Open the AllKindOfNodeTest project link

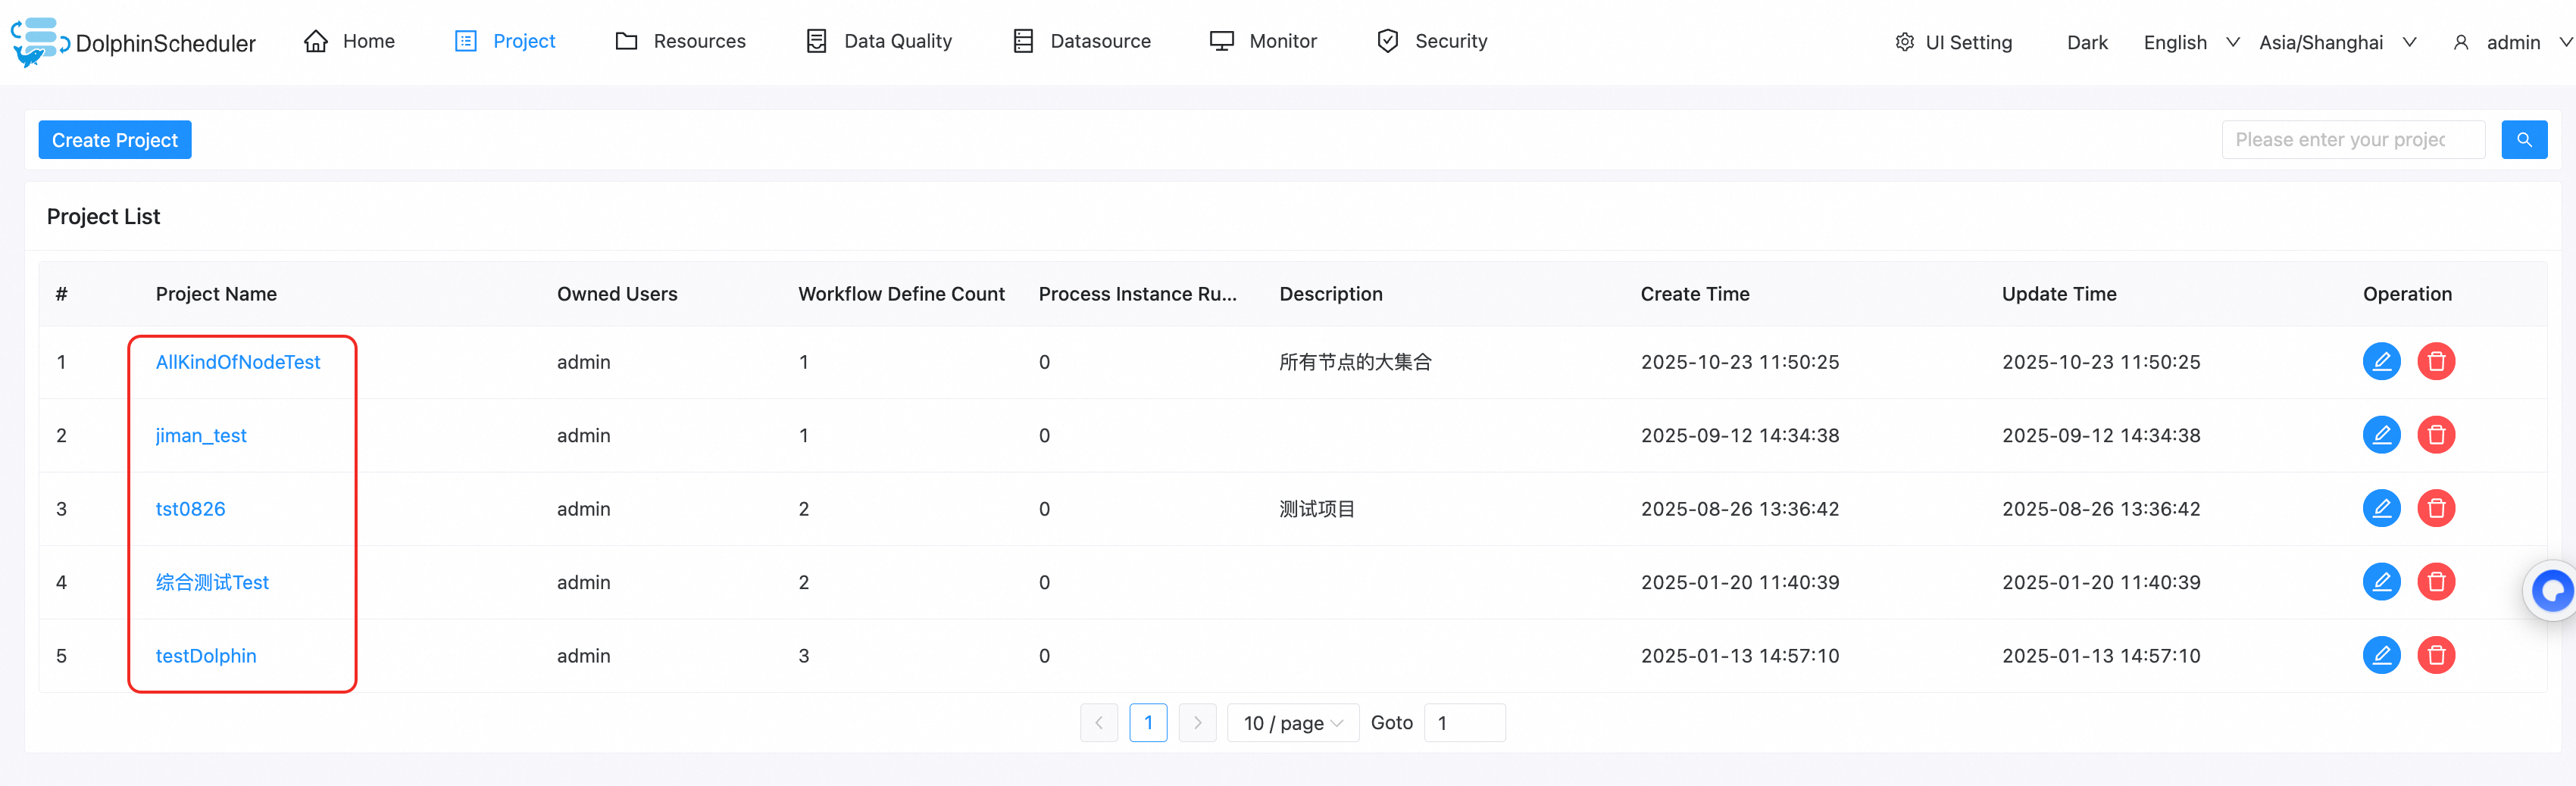click(238, 362)
